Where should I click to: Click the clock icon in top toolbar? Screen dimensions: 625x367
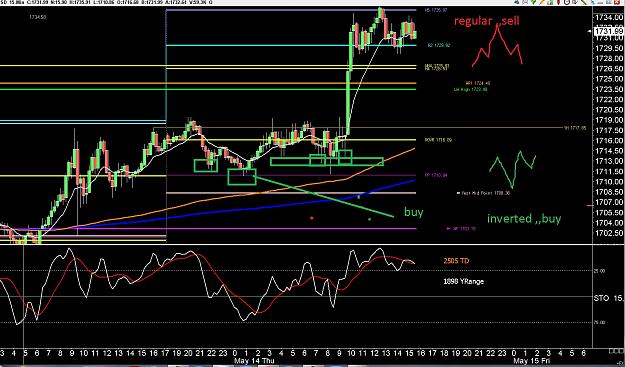point(567,2)
